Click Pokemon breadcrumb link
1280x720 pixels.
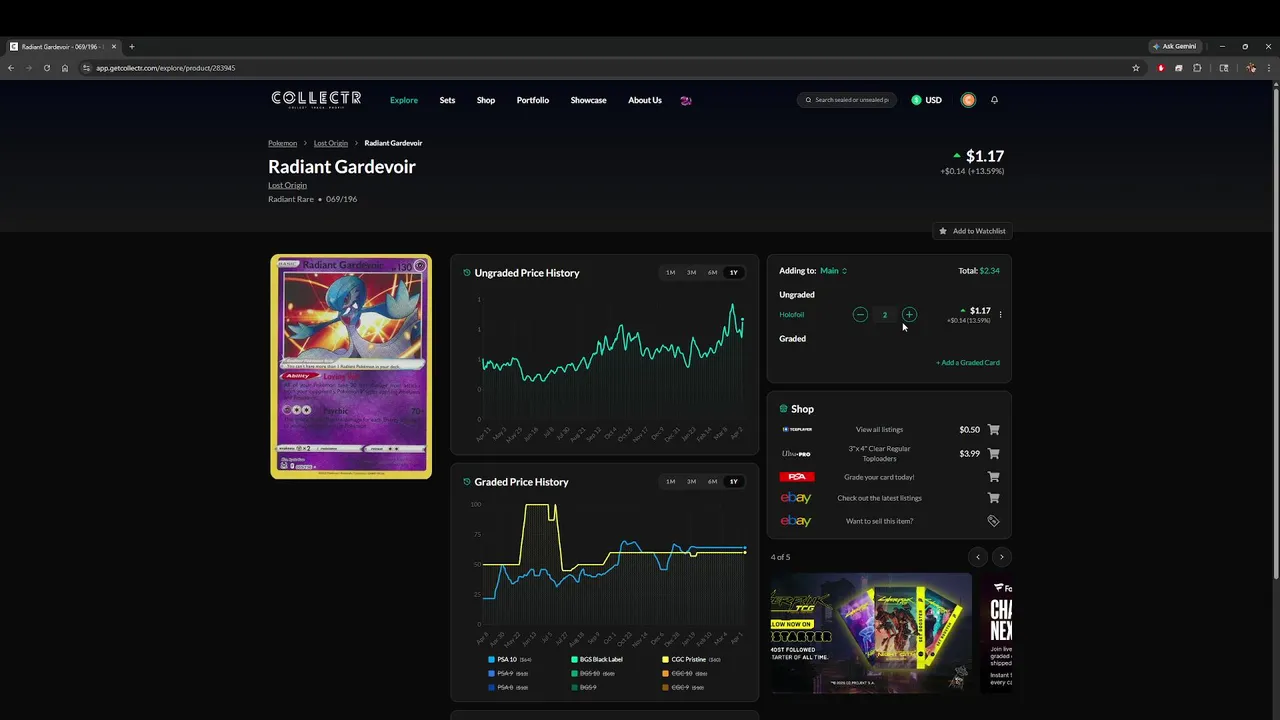(282, 143)
